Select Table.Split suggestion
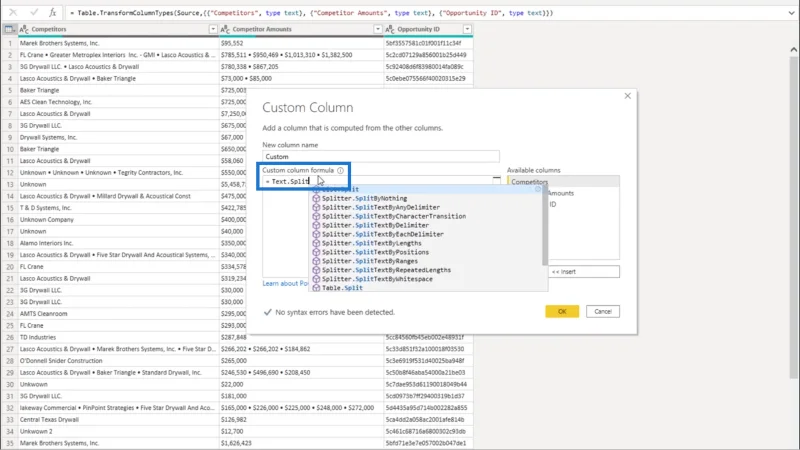The height and width of the screenshot is (450, 800). pyautogui.click(x=342, y=288)
